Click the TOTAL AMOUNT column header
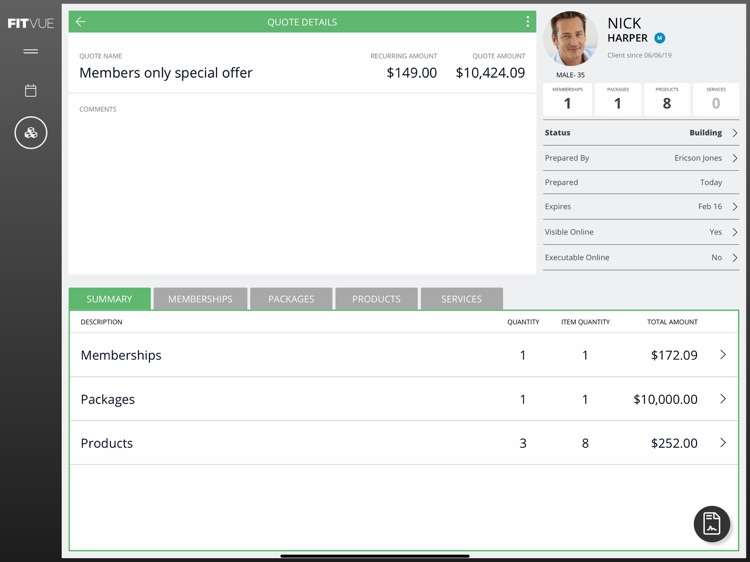The image size is (750, 562). (672, 322)
